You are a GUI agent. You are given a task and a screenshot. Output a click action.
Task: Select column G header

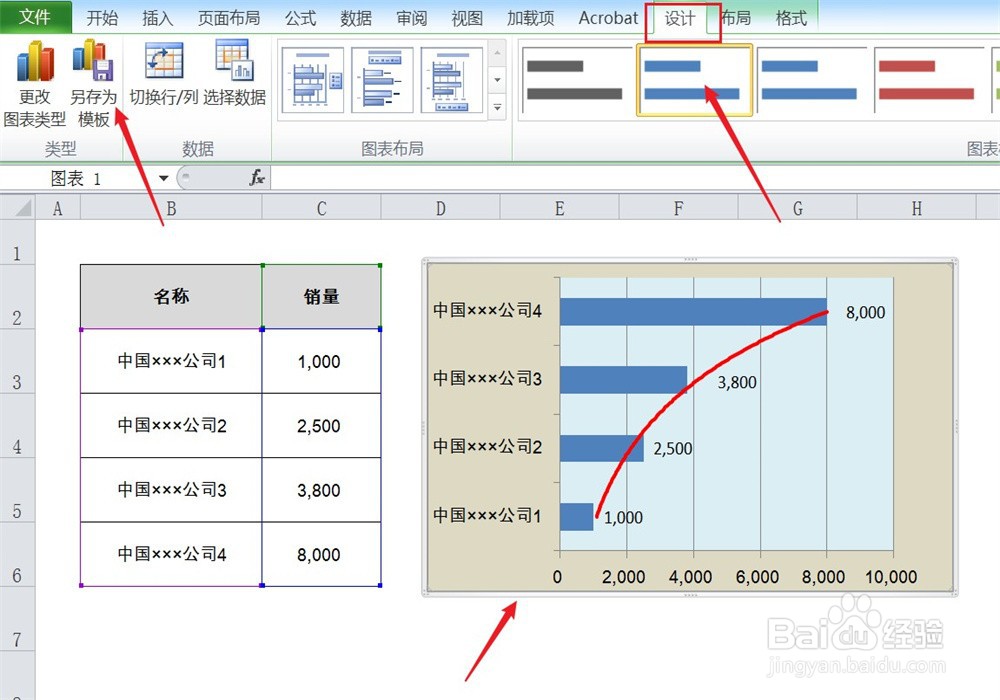point(797,208)
